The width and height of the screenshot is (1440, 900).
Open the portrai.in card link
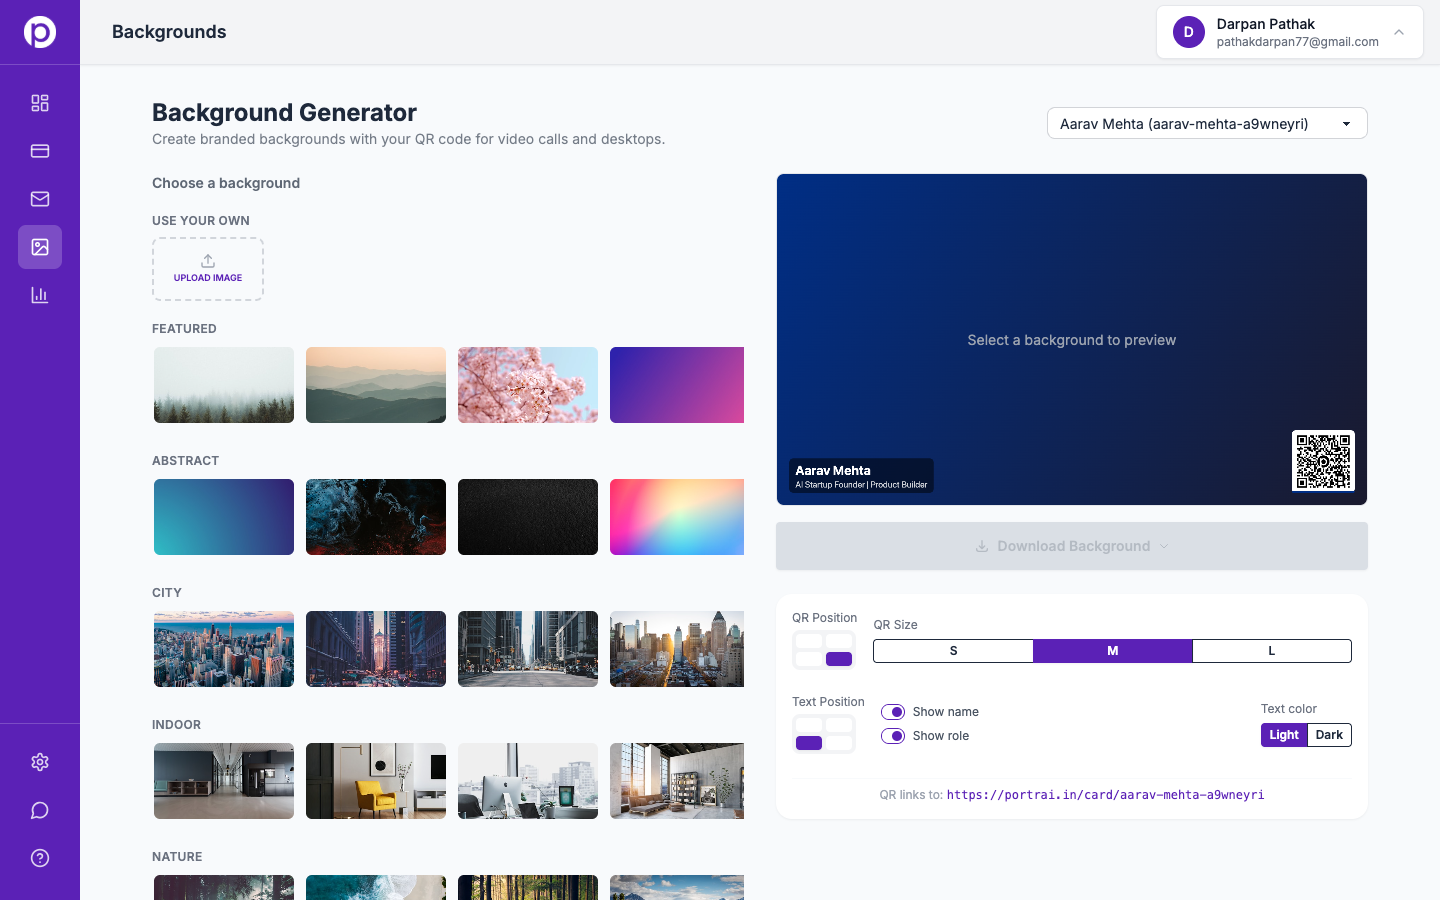click(x=1105, y=795)
